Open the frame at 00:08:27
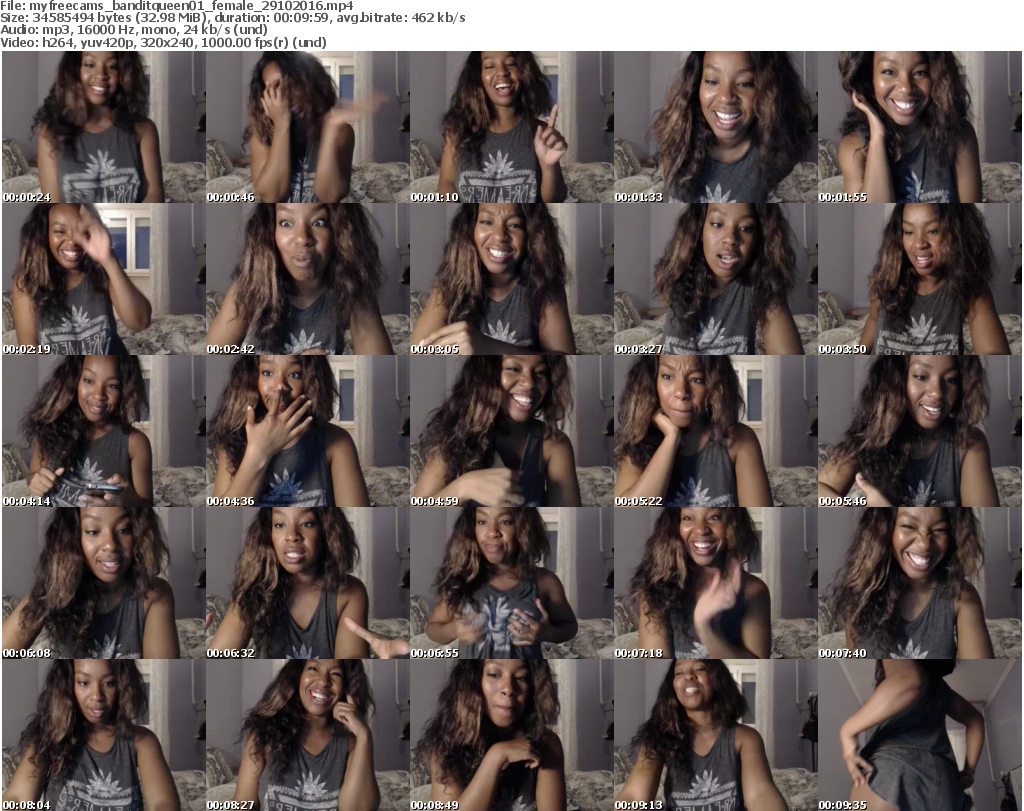This screenshot has width=1024, height=811. coord(307,735)
